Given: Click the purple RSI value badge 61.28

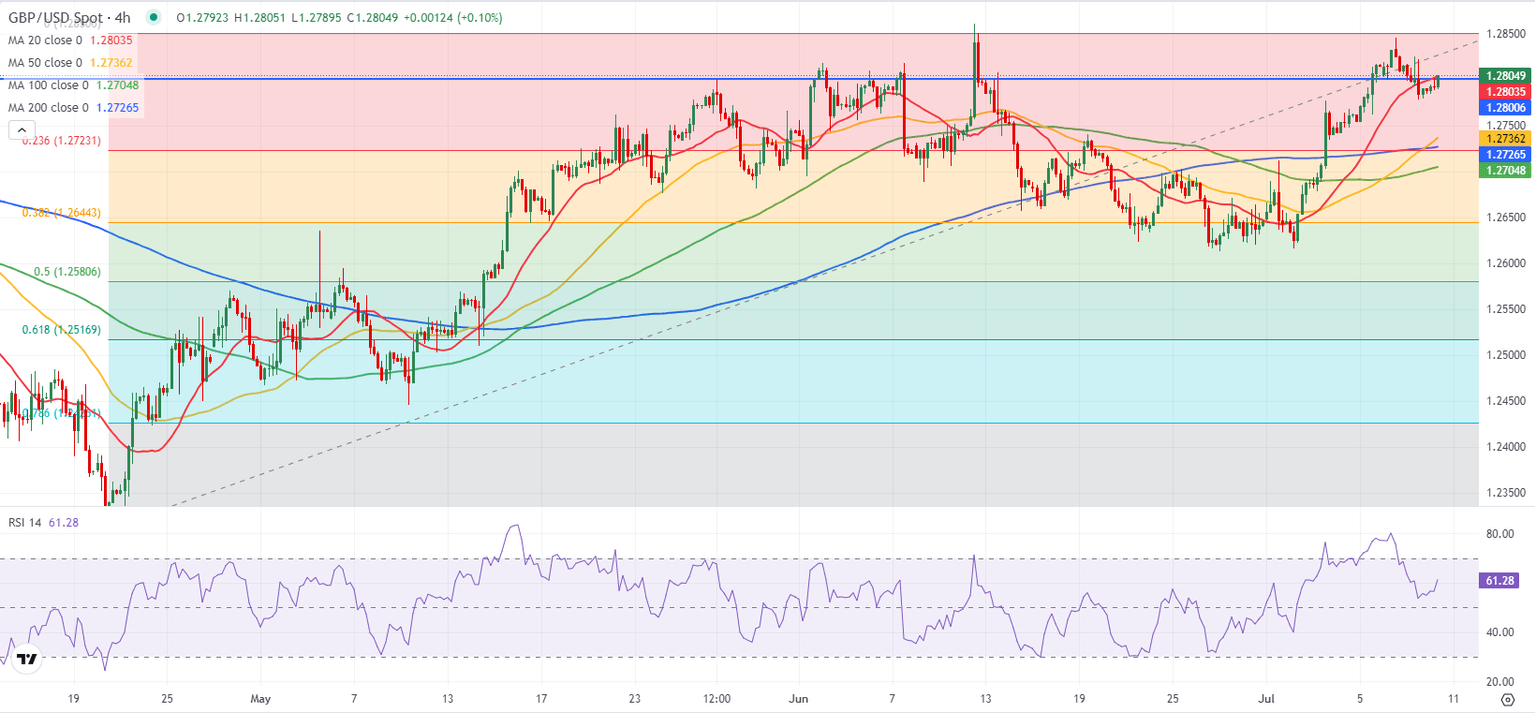Looking at the screenshot, I should tap(1500, 580).
